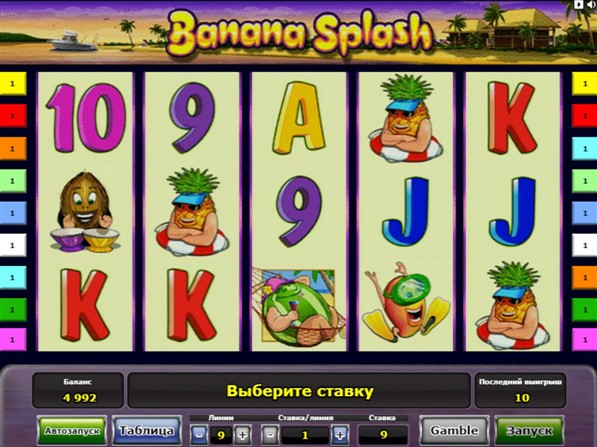Start the spin with Запуск button

tap(529, 431)
